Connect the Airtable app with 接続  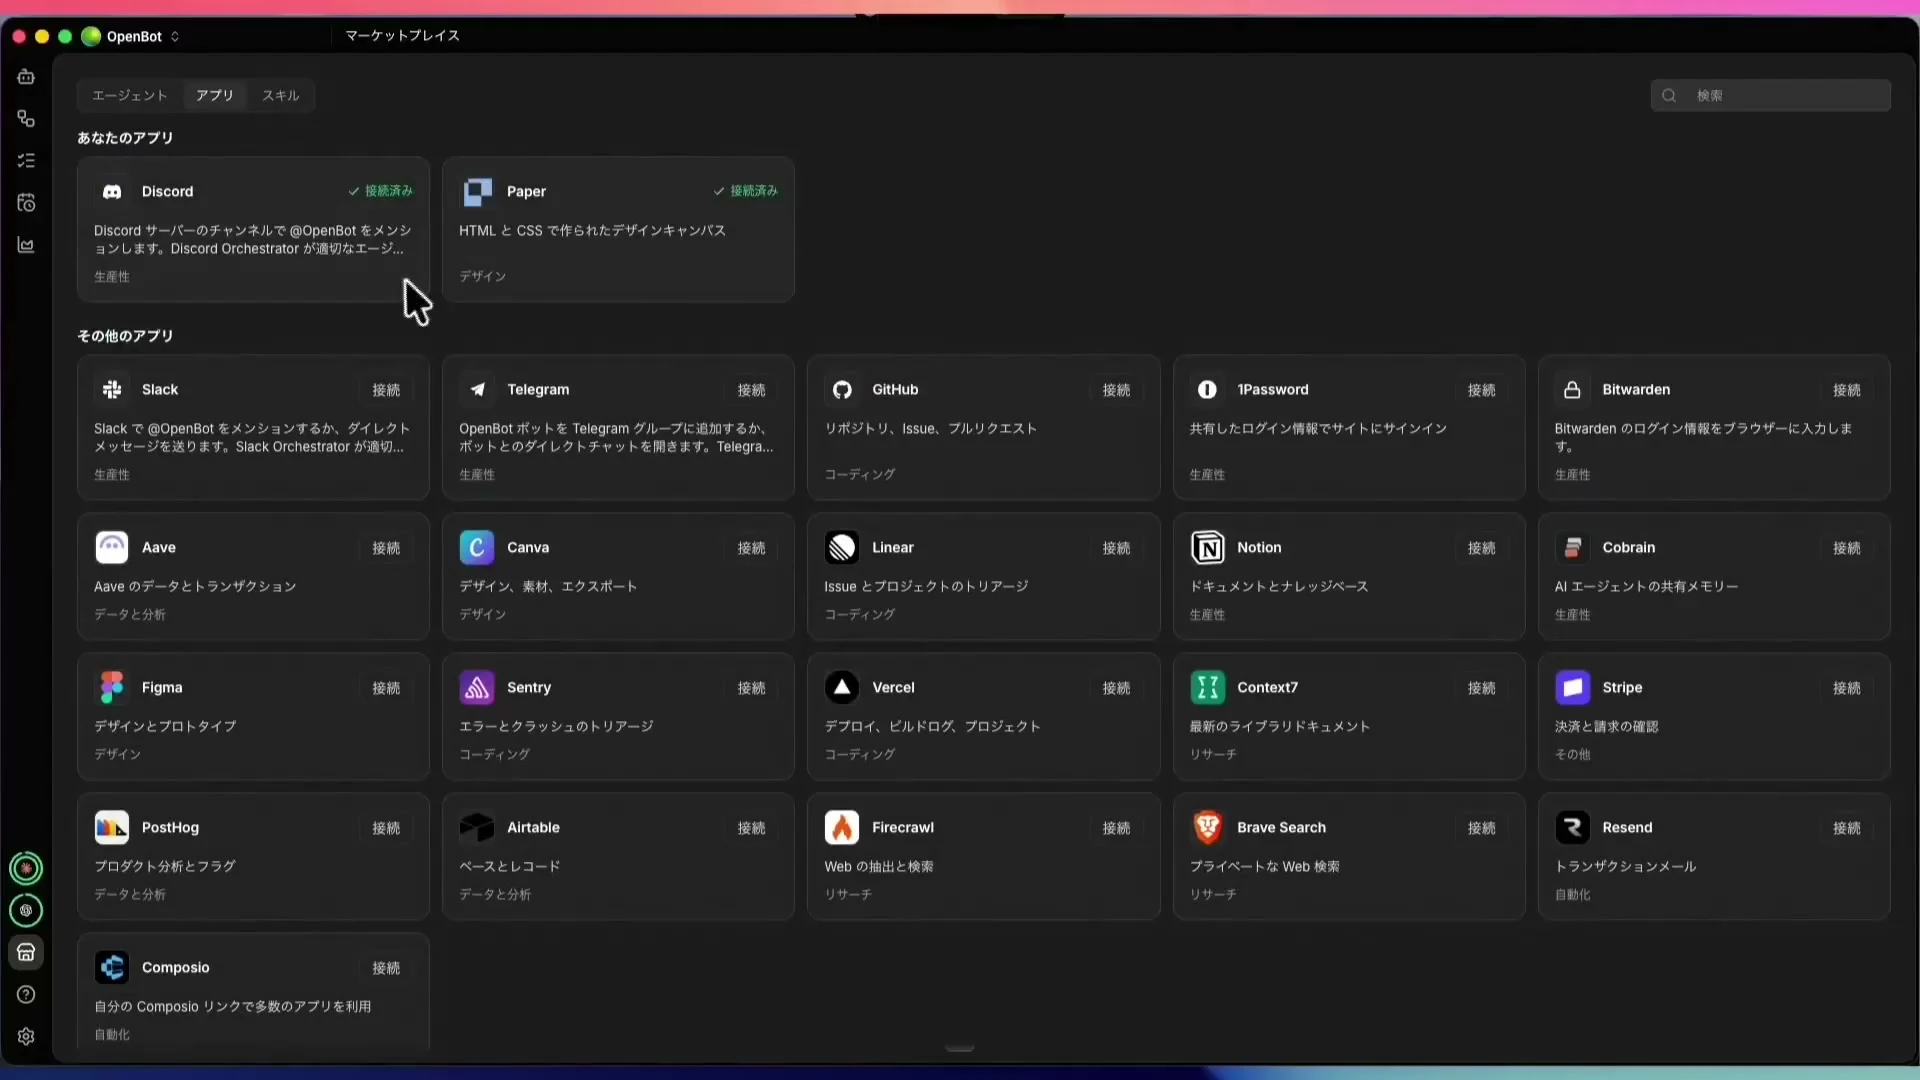751,828
